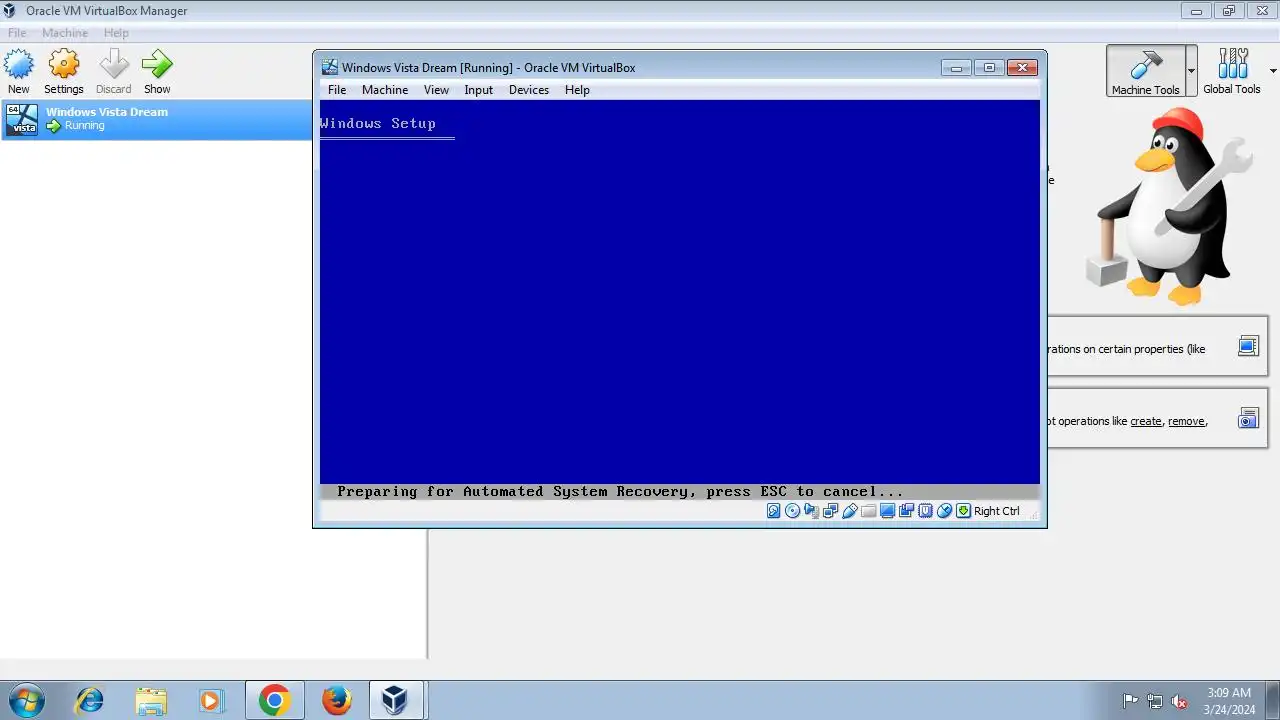Click the Global Tools button

[1232, 71]
